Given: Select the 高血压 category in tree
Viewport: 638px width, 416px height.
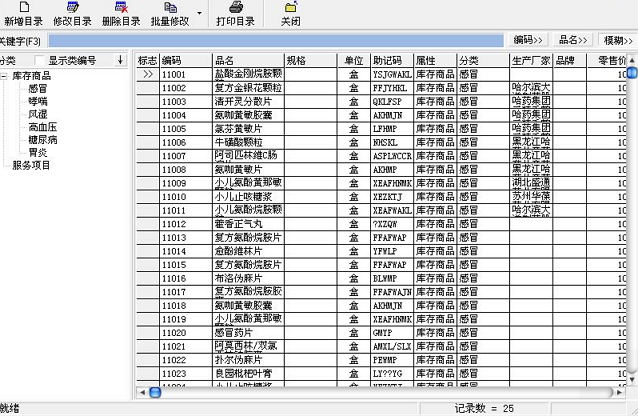Looking at the screenshot, I should point(43,127).
